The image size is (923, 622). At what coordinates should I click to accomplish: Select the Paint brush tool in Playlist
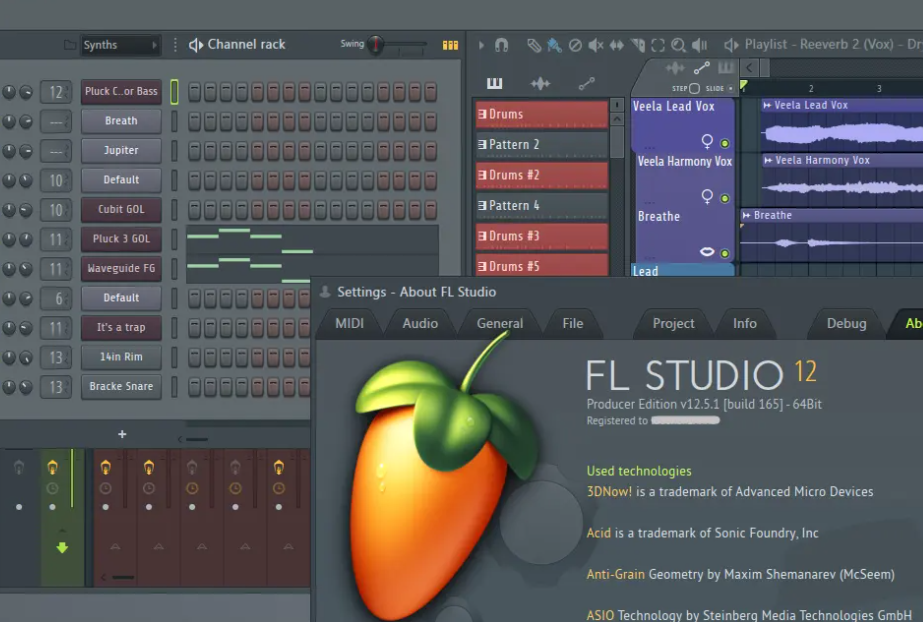(554, 45)
